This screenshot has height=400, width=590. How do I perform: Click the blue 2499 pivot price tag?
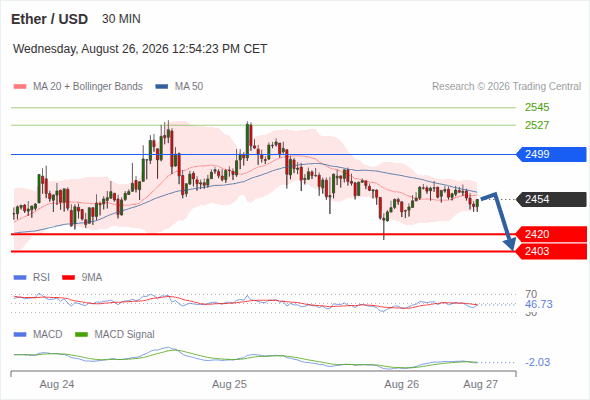coord(551,154)
